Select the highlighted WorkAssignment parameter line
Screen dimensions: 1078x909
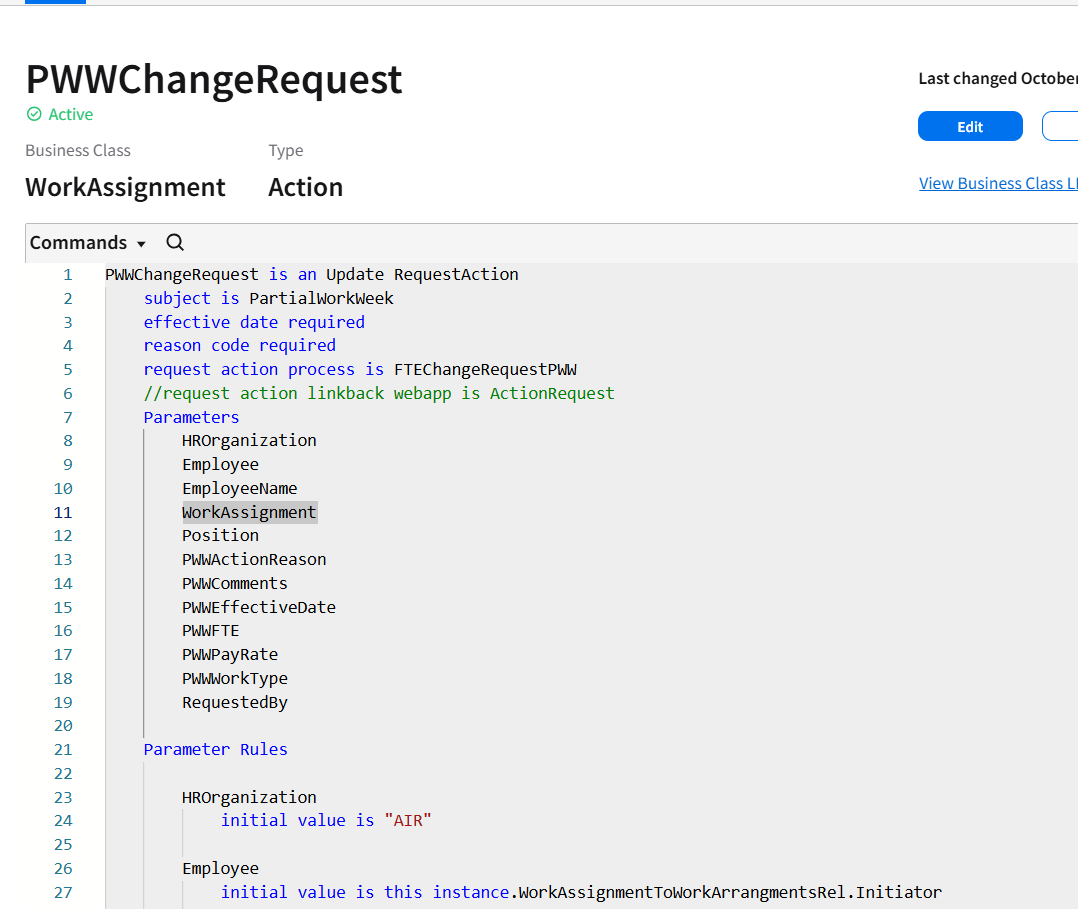pyautogui.click(x=249, y=512)
